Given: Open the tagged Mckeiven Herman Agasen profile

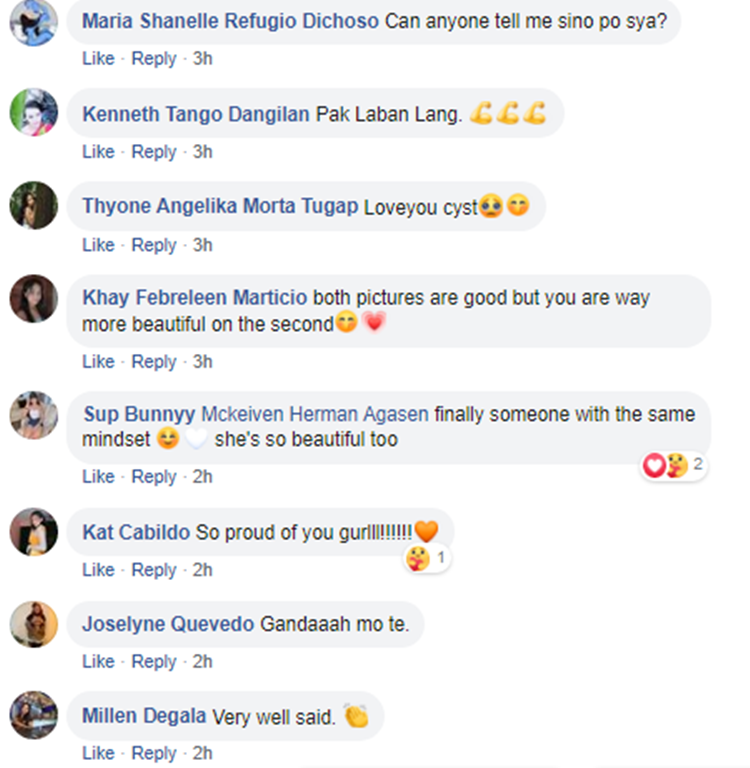Looking at the screenshot, I should tap(315, 414).
